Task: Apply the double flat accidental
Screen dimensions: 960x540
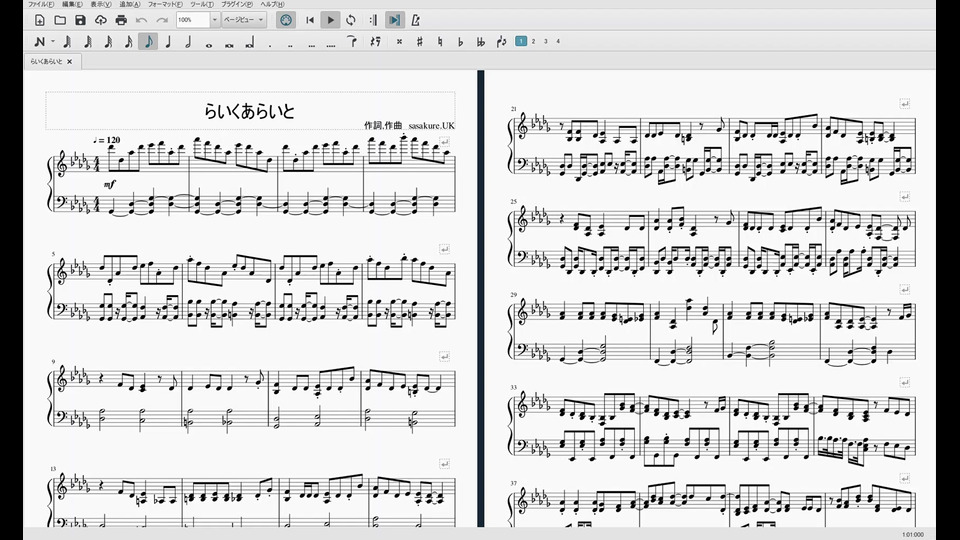Action: point(481,42)
